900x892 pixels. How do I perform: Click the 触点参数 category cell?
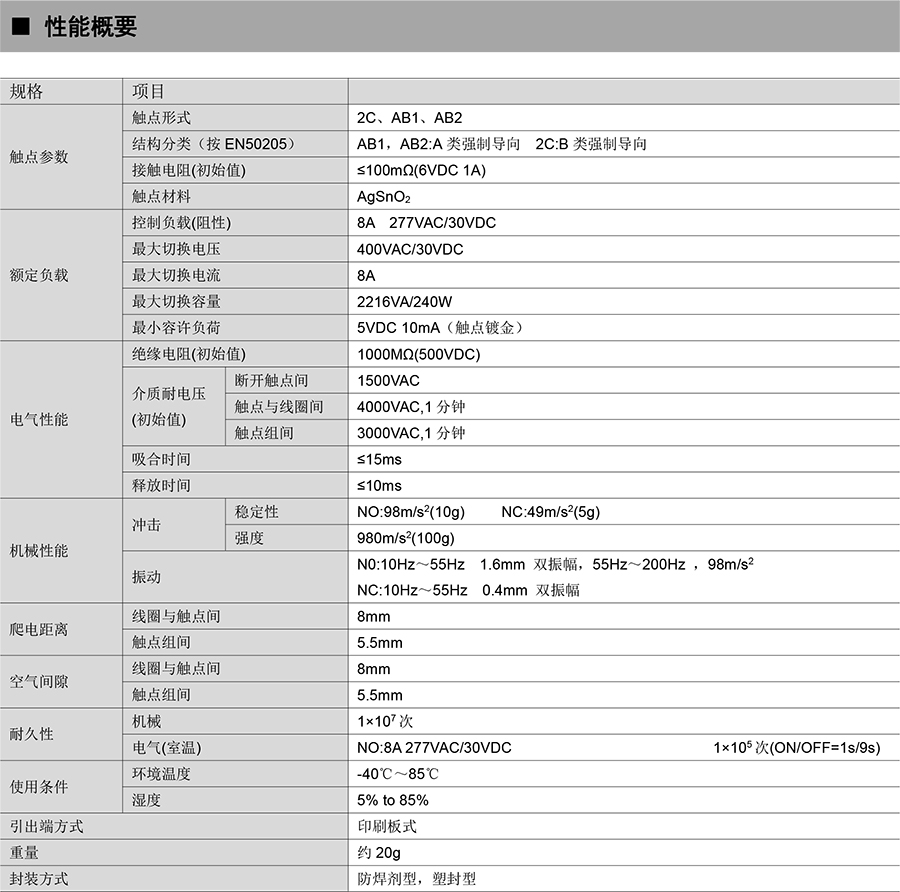pos(39,157)
